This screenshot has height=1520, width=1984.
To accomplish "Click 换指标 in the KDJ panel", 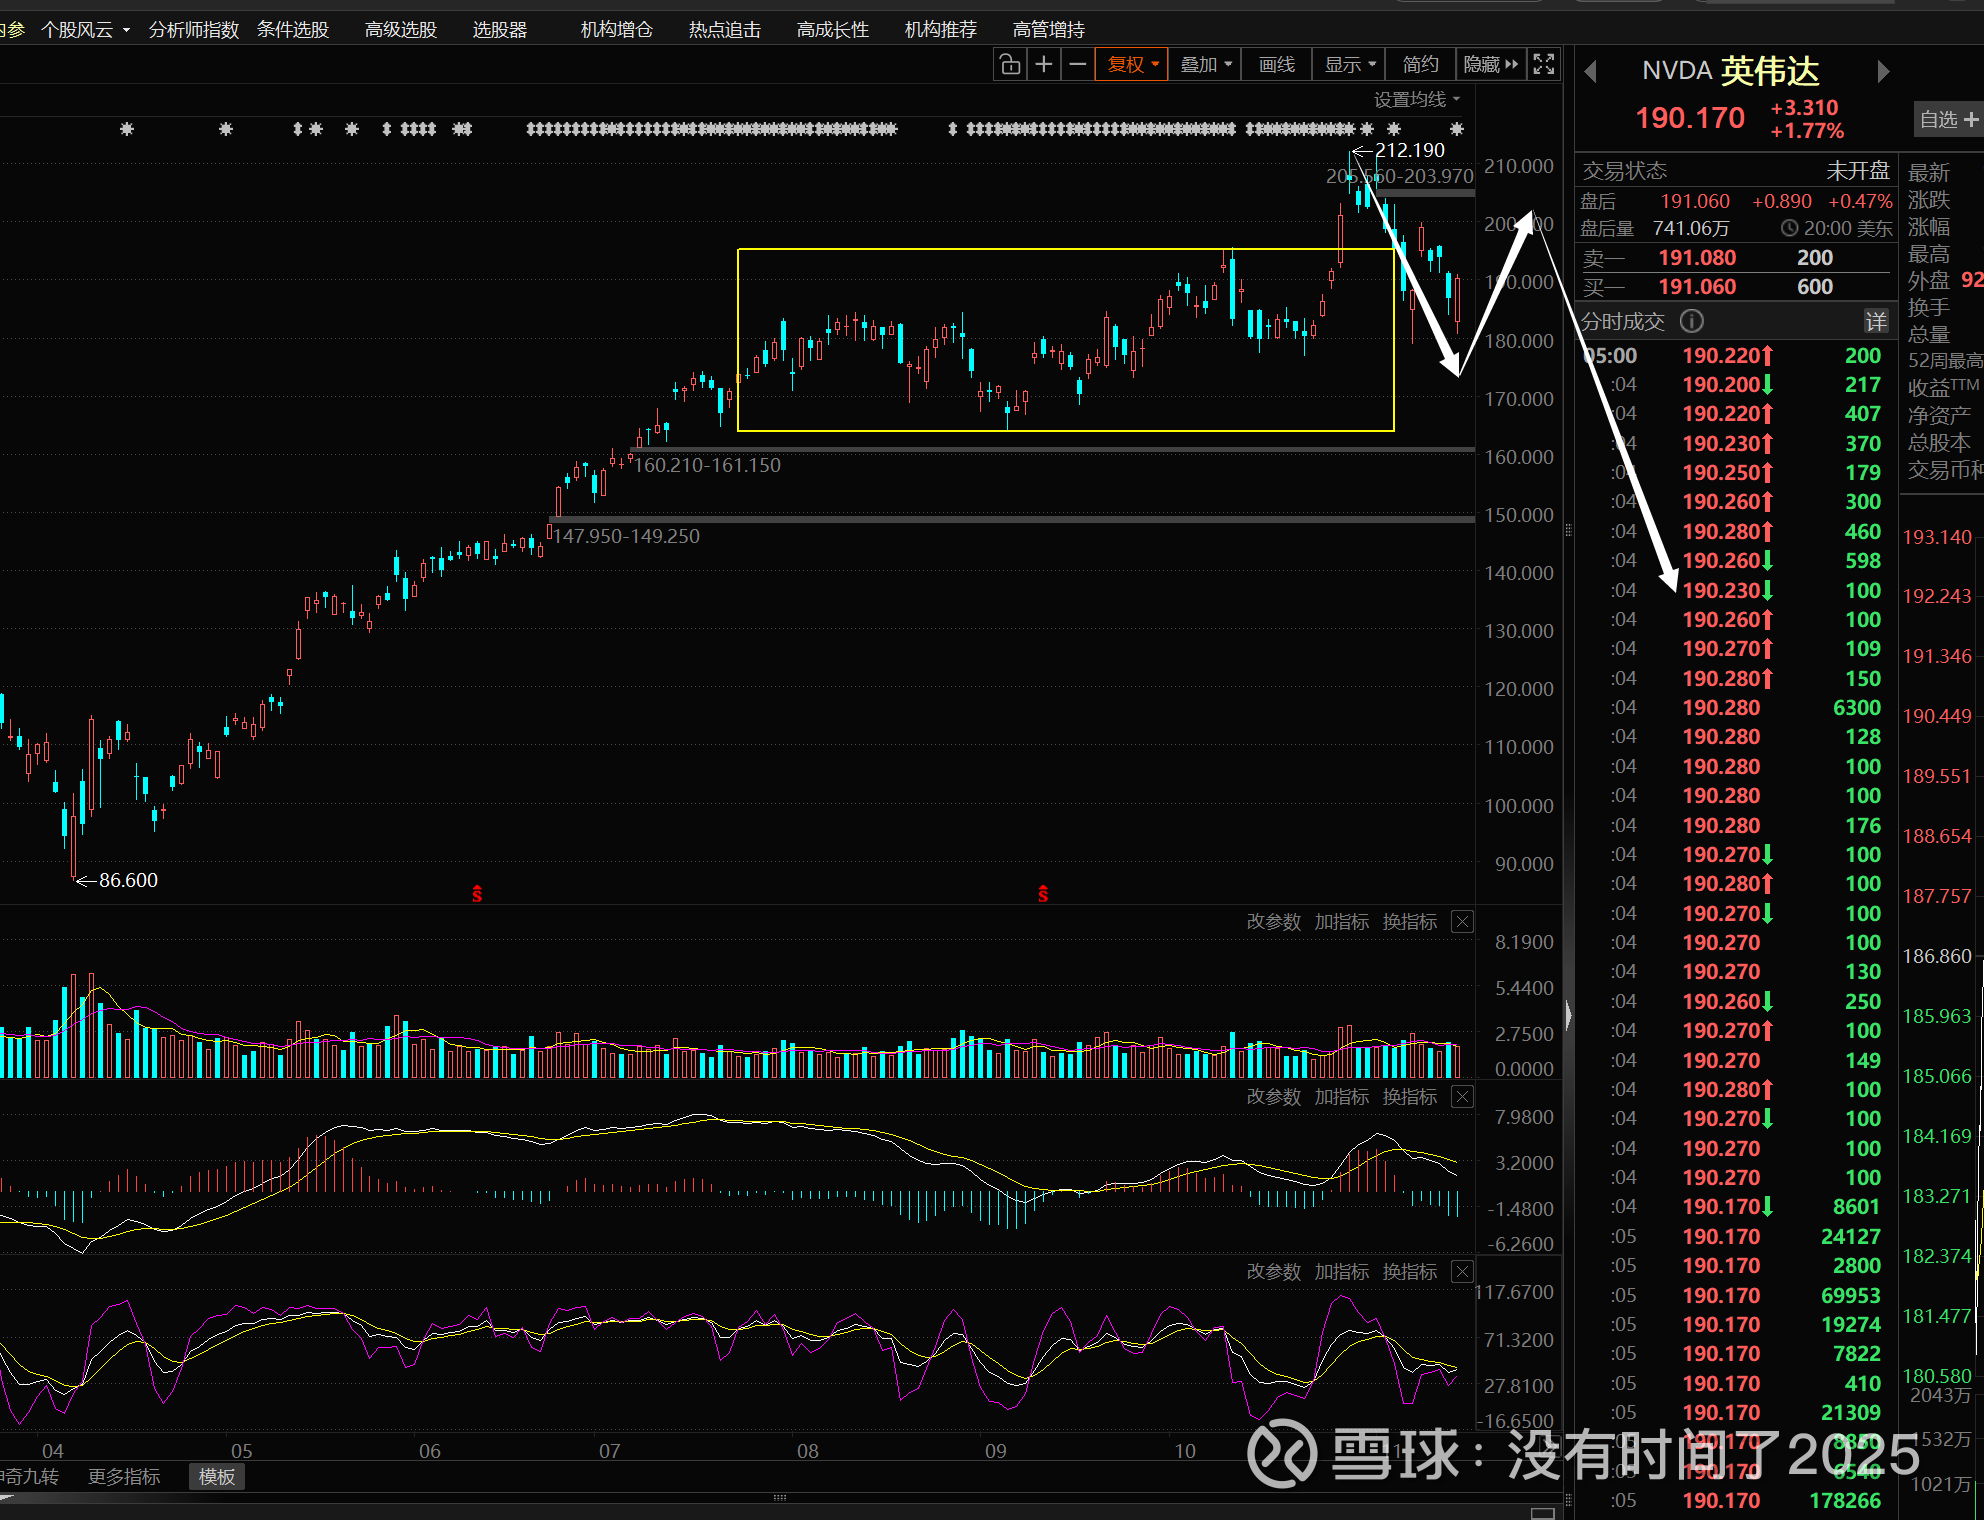I will coord(1409,1272).
